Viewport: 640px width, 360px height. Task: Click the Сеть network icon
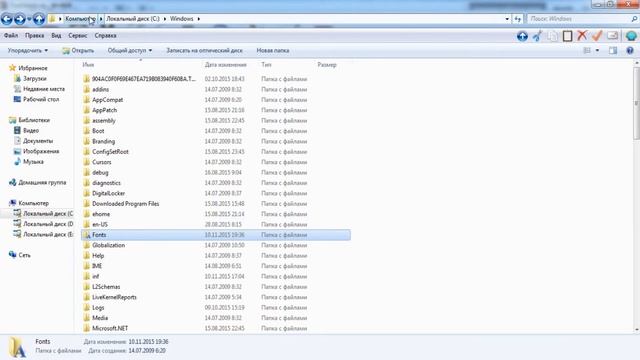click(x=13, y=255)
